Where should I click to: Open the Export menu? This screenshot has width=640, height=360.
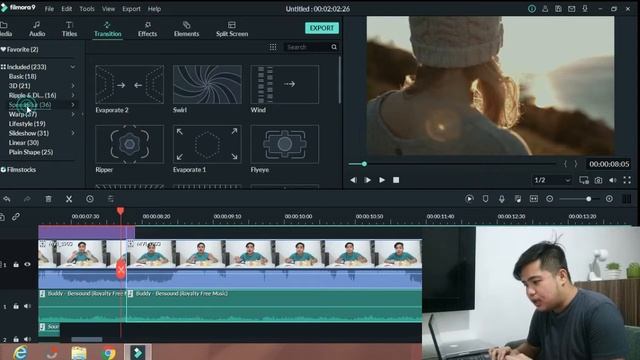[131, 9]
